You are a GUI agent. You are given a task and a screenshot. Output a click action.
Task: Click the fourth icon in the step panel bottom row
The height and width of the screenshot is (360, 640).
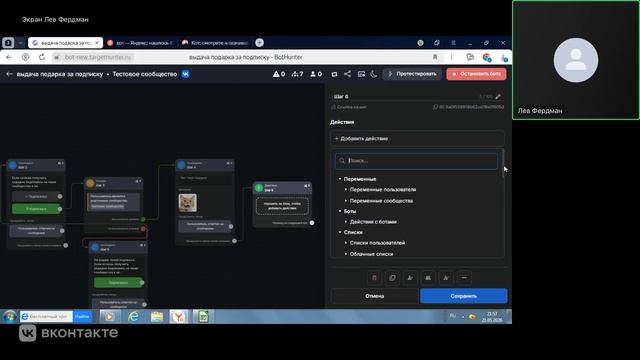point(428,278)
